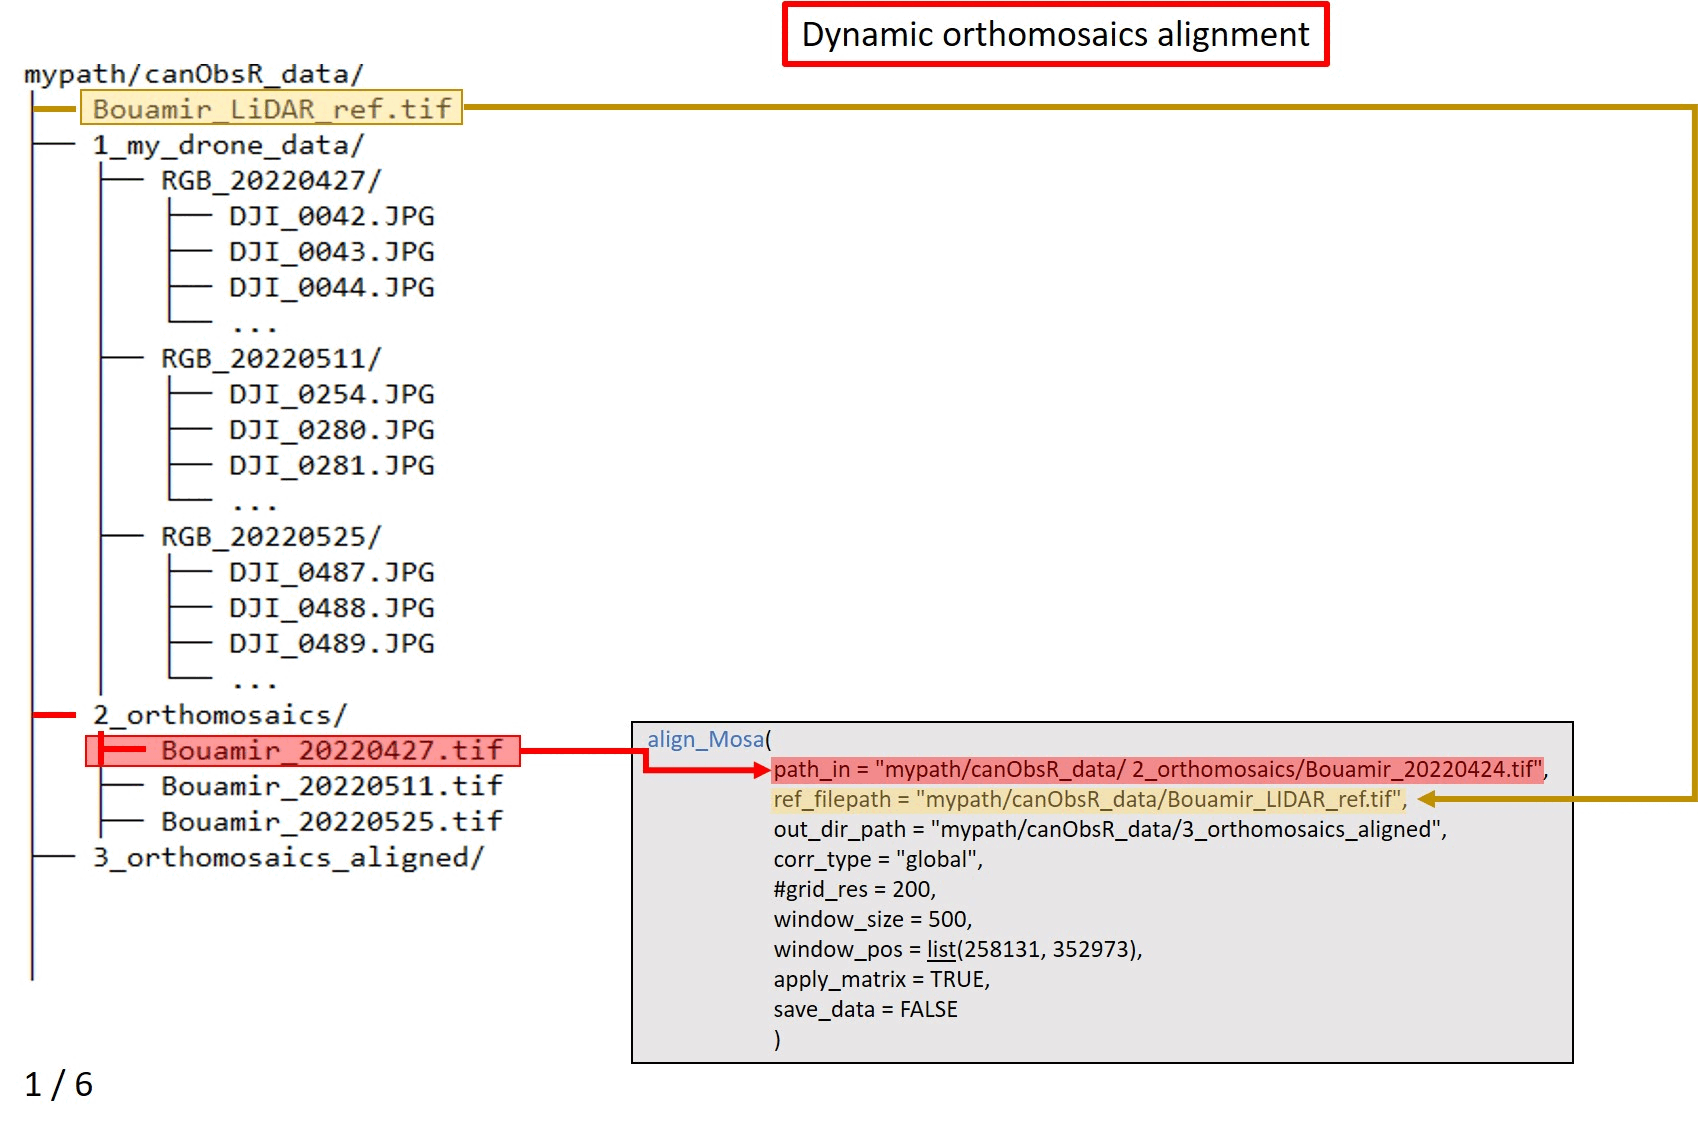Image resolution: width=1698 pixels, height=1129 pixels.
Task: Click the out_dir_path argument line
Action: 1110,829
